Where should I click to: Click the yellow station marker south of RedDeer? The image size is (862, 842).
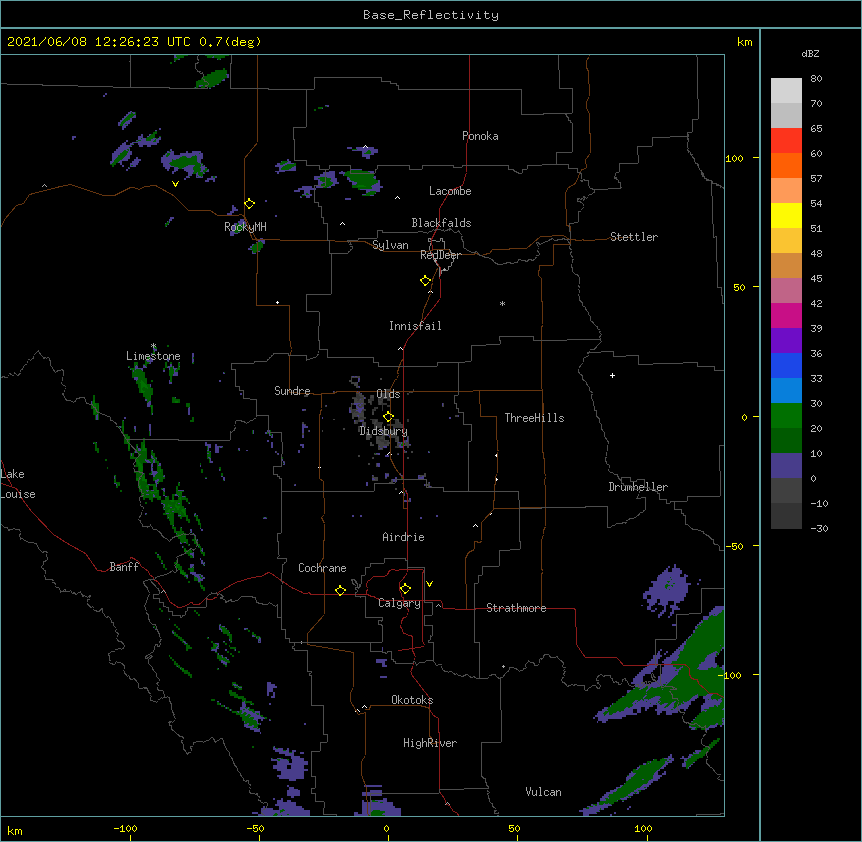pos(426,281)
